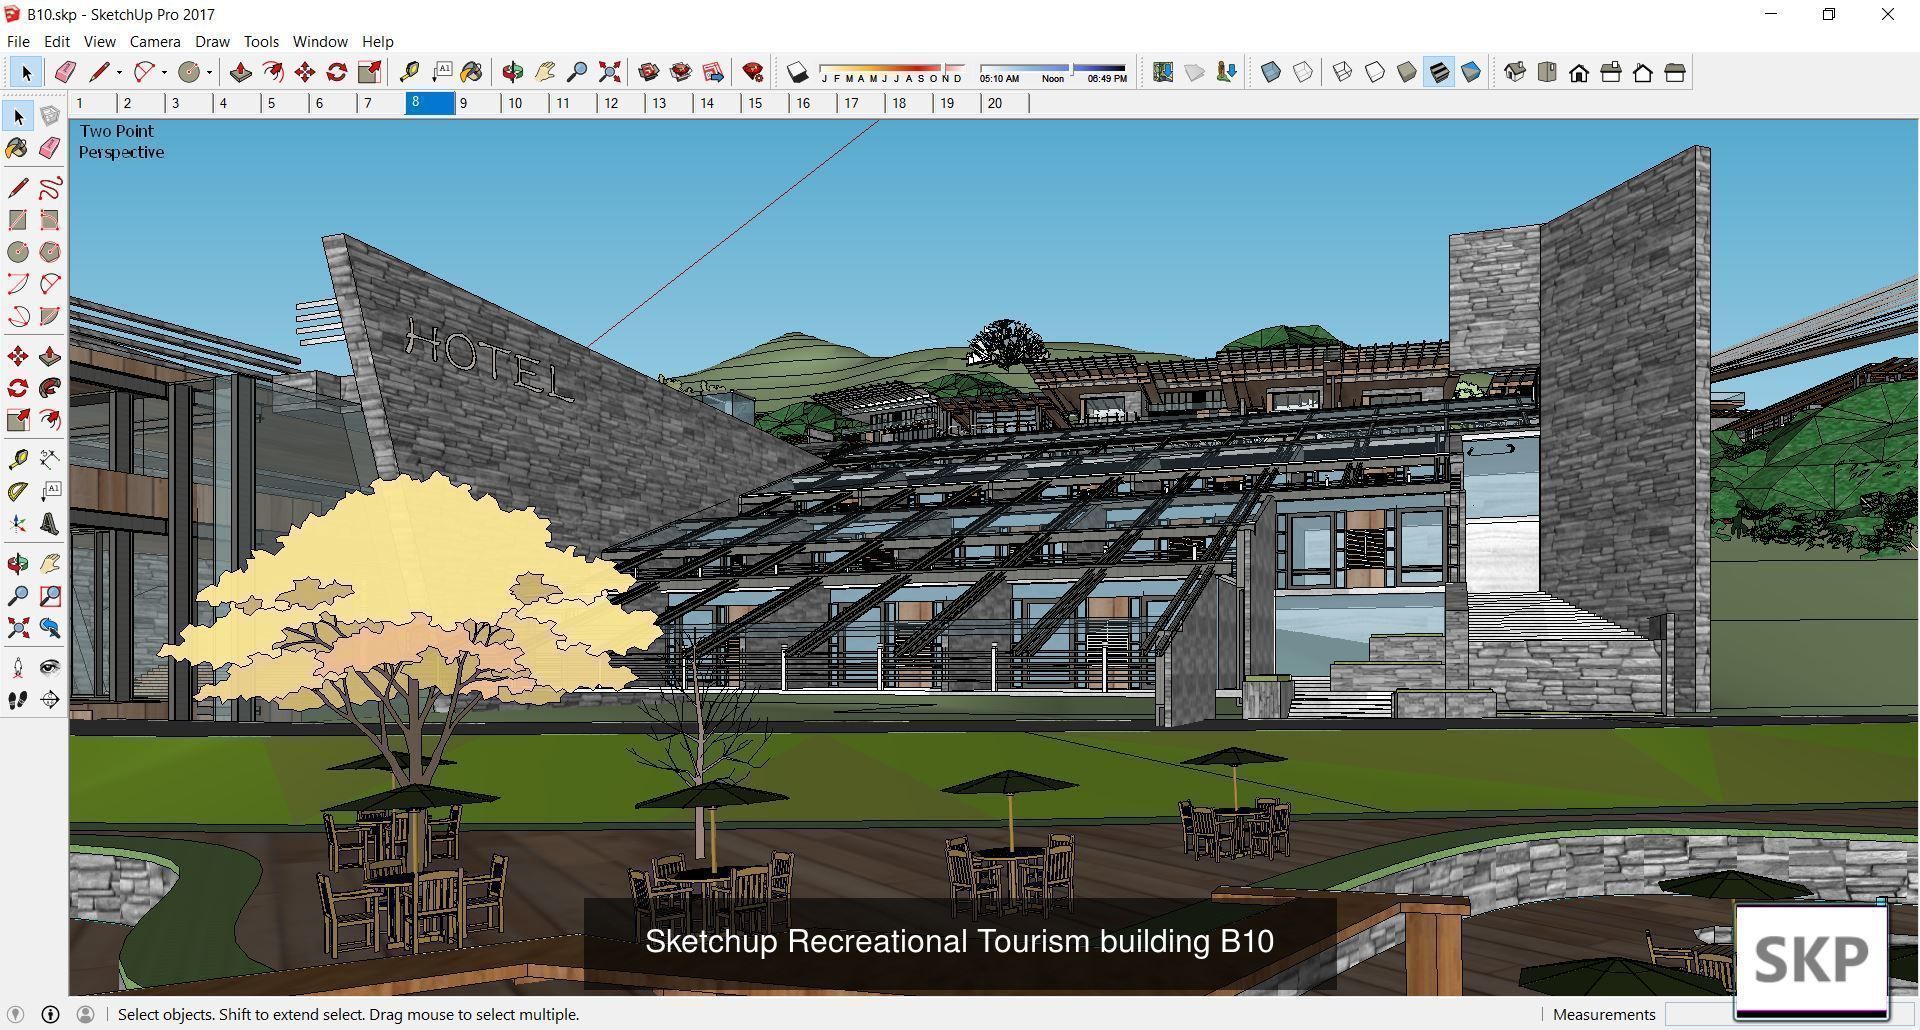The height and width of the screenshot is (1030, 1920).
Task: Enable Shaded face style
Action: pyautogui.click(x=1407, y=72)
